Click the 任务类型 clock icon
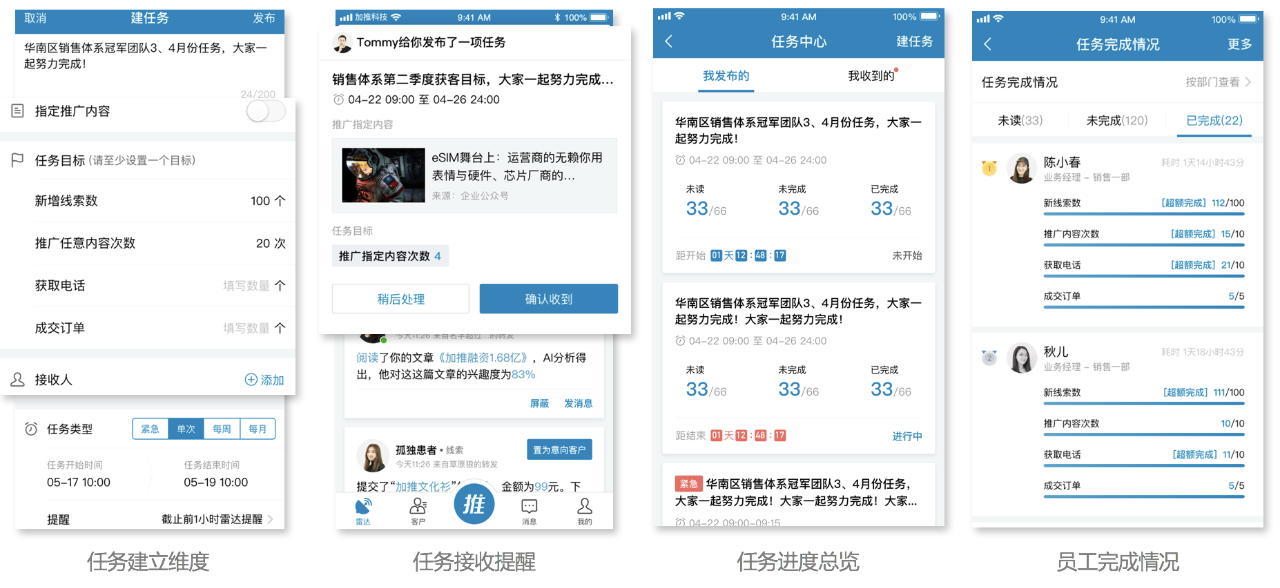 (x=31, y=429)
